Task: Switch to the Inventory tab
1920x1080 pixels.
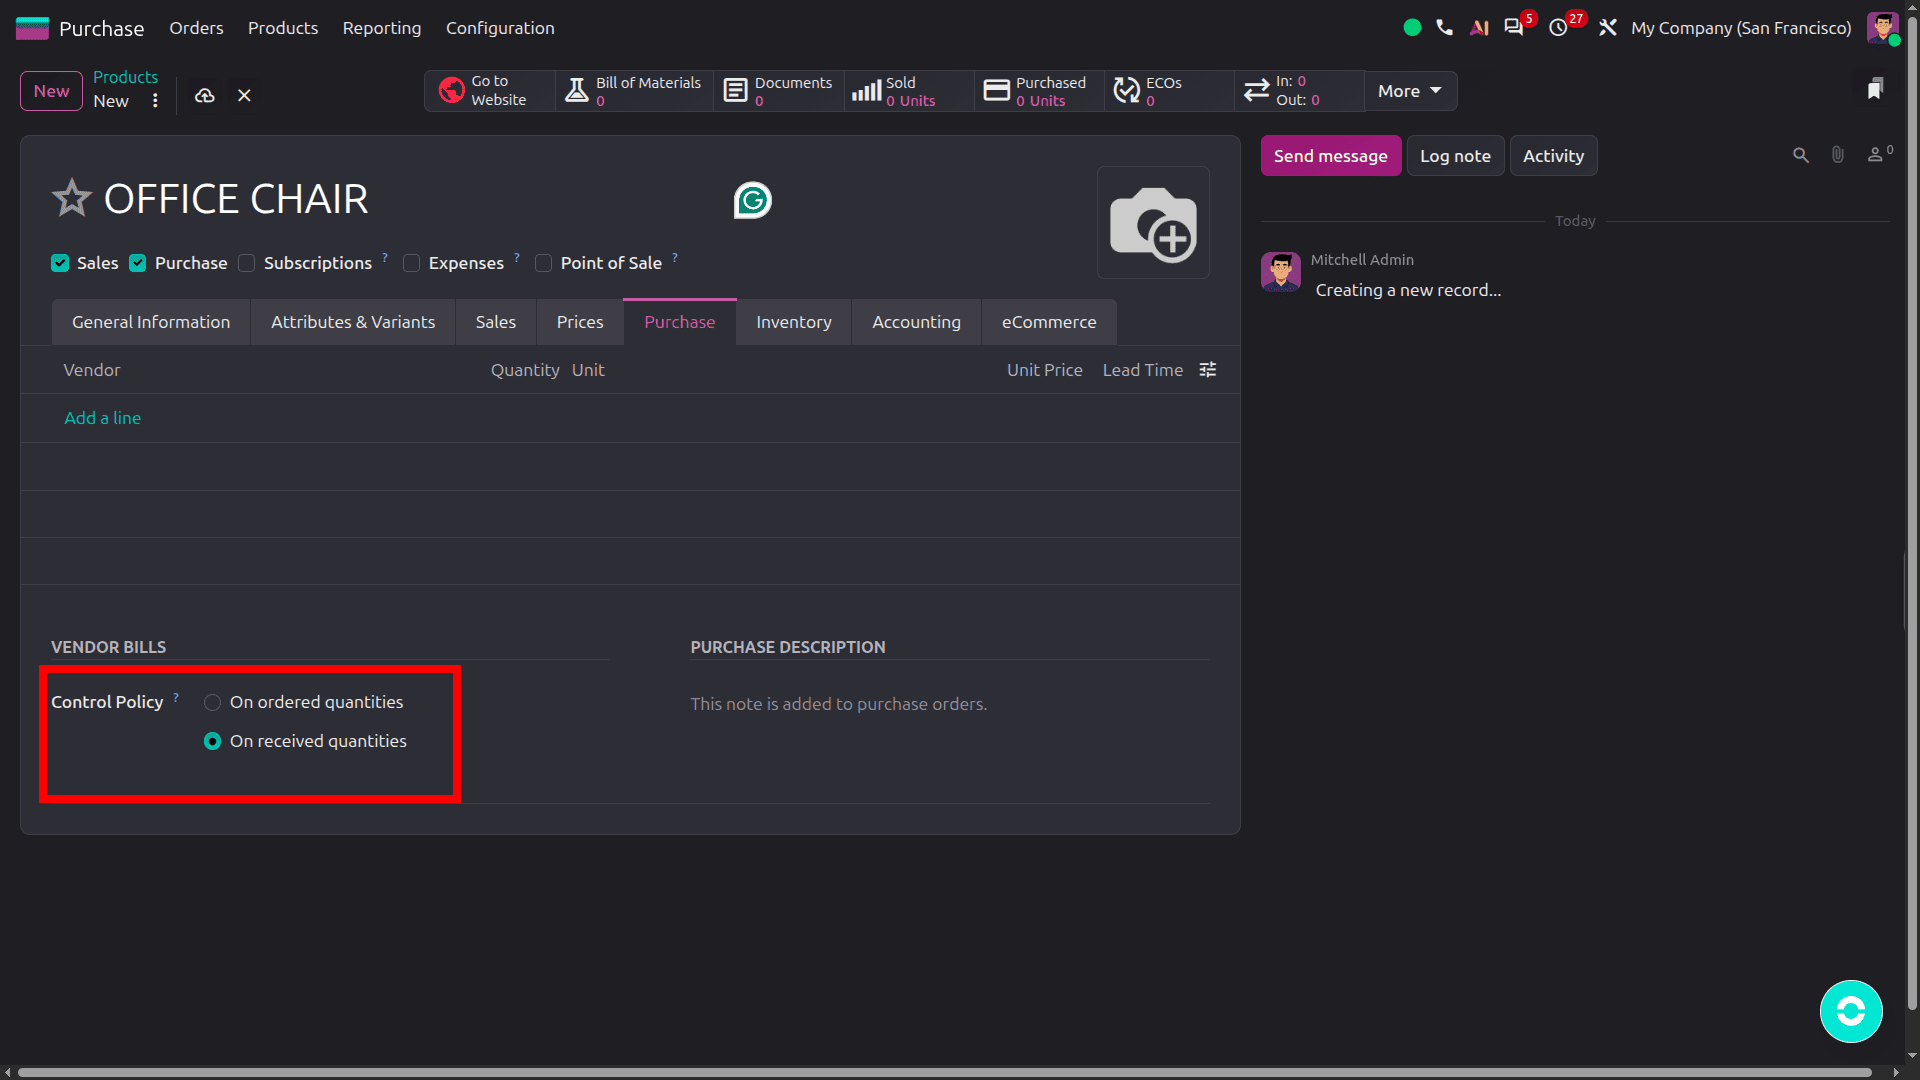Action: pos(794,322)
